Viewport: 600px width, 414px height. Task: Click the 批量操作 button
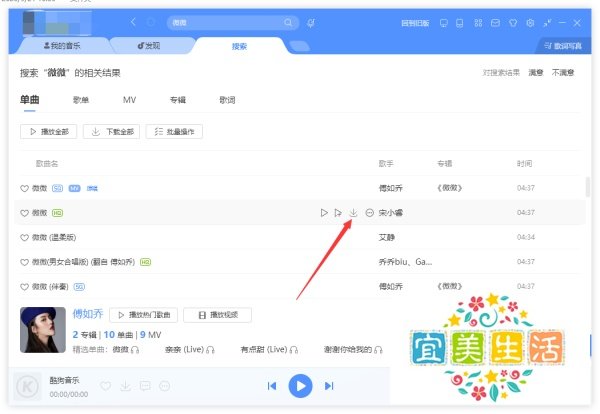(x=174, y=132)
